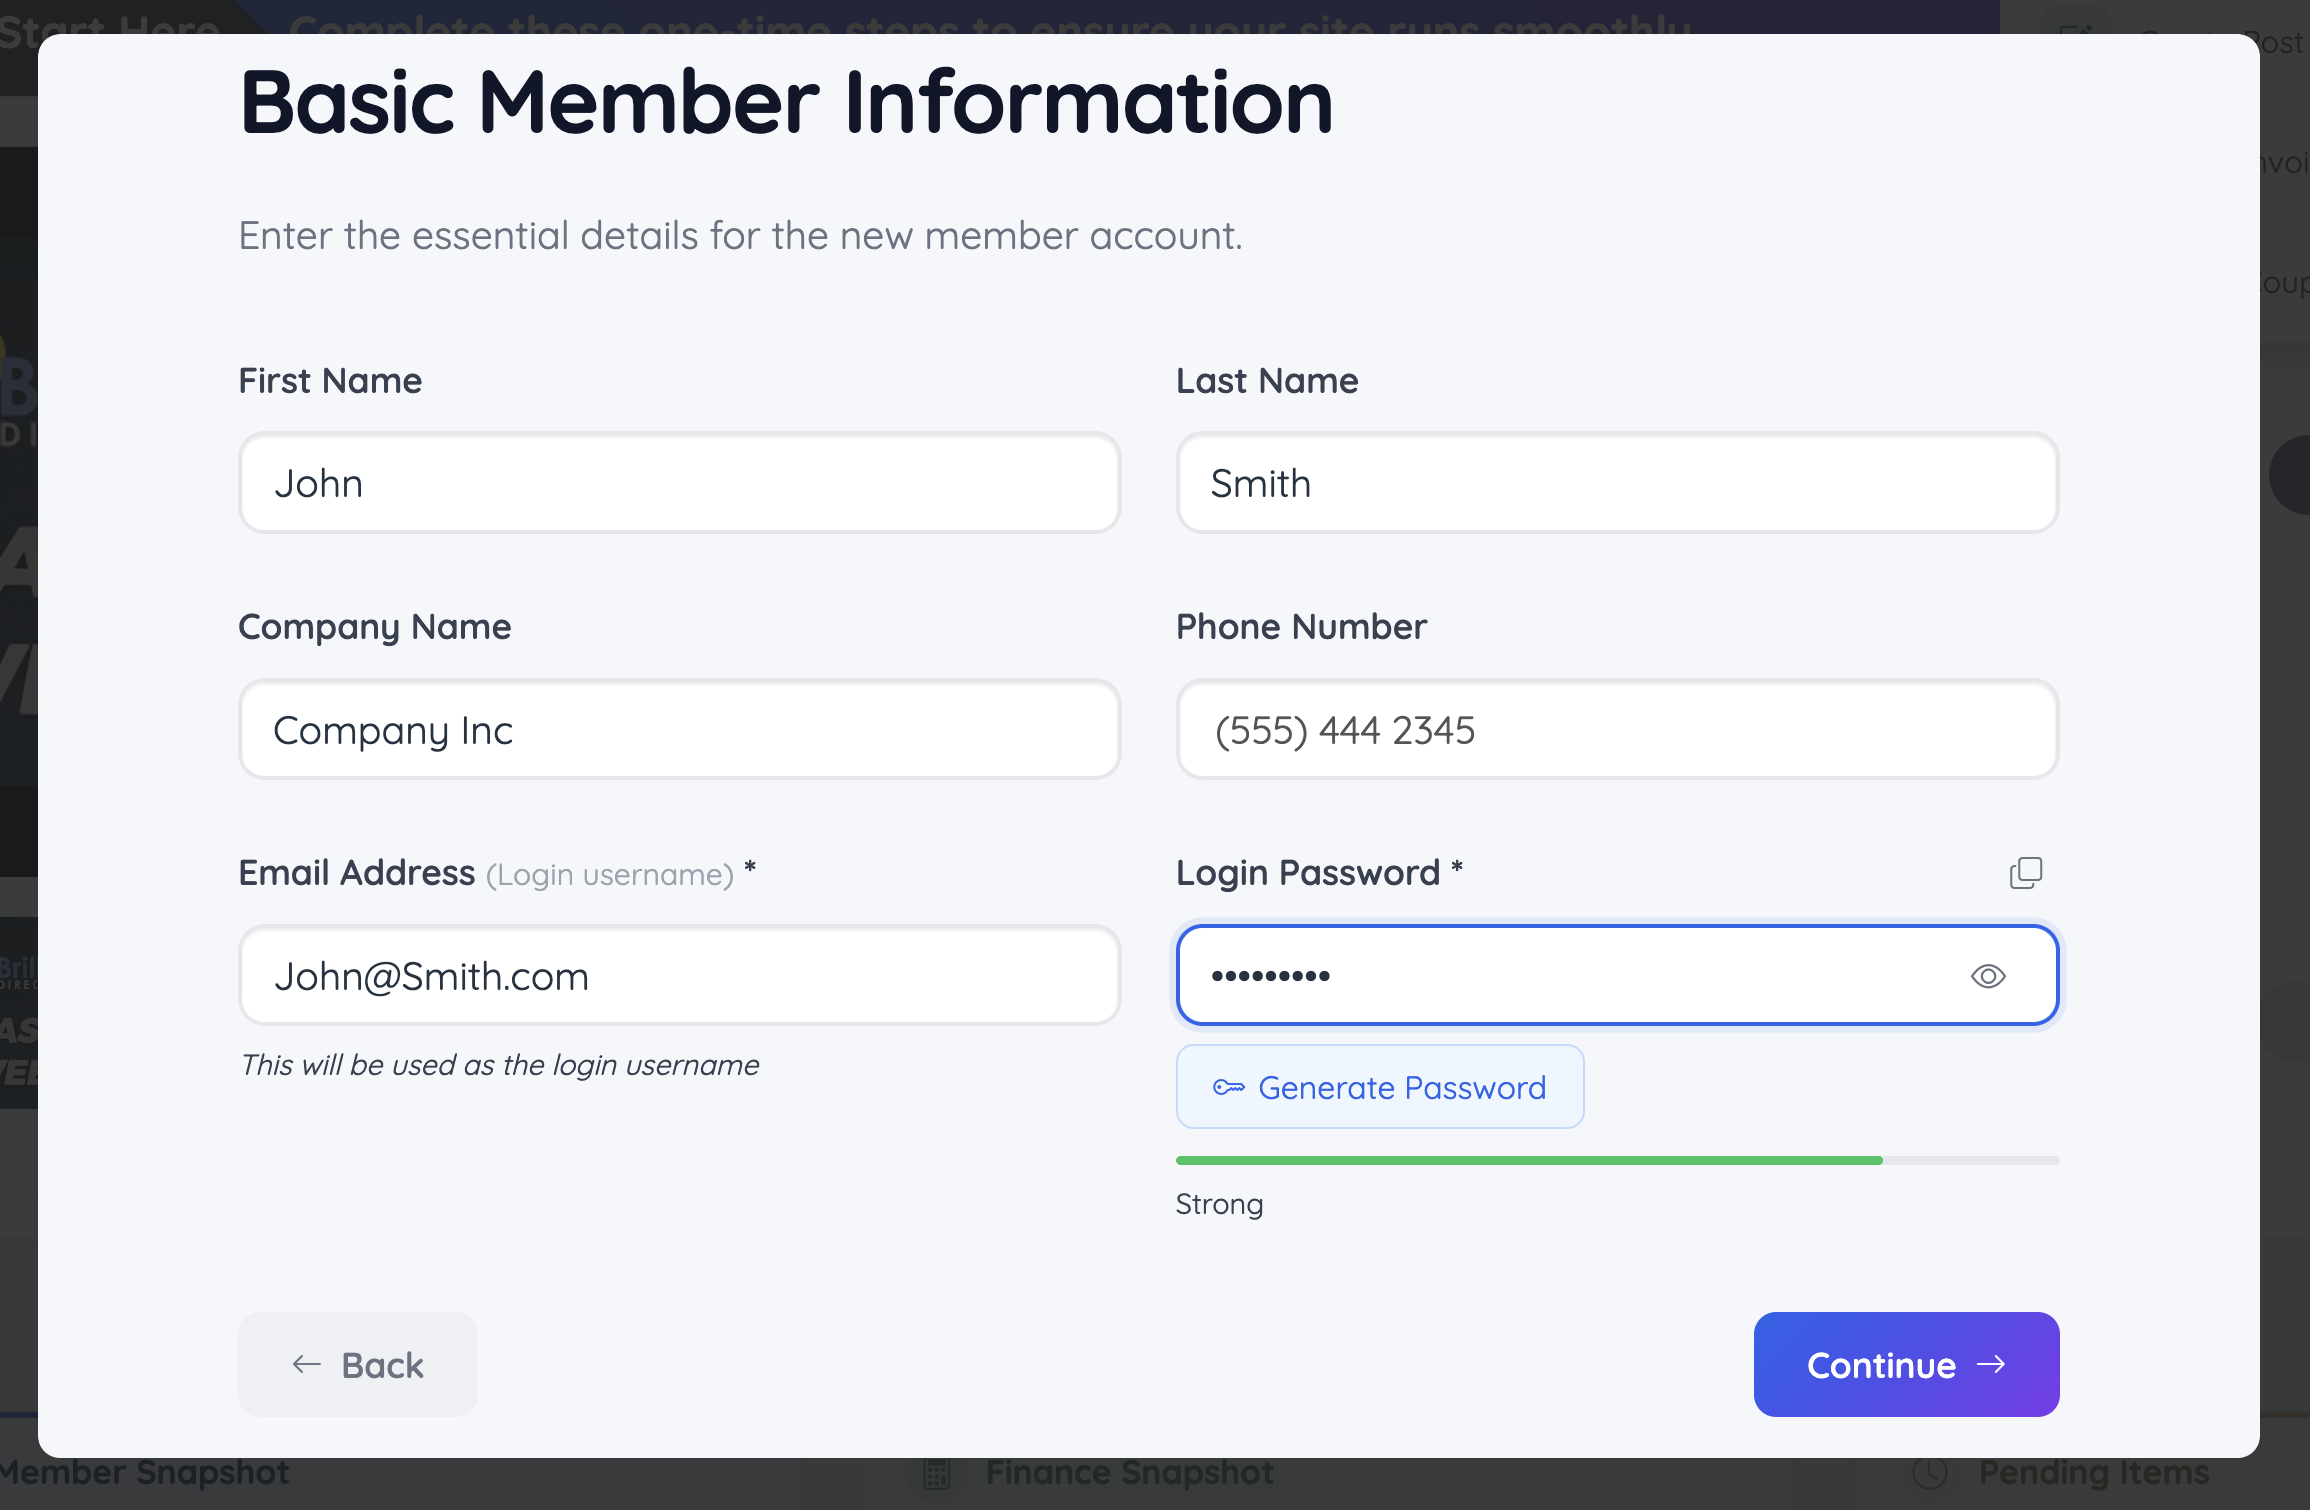Show the password with eye icon

pyautogui.click(x=1987, y=976)
